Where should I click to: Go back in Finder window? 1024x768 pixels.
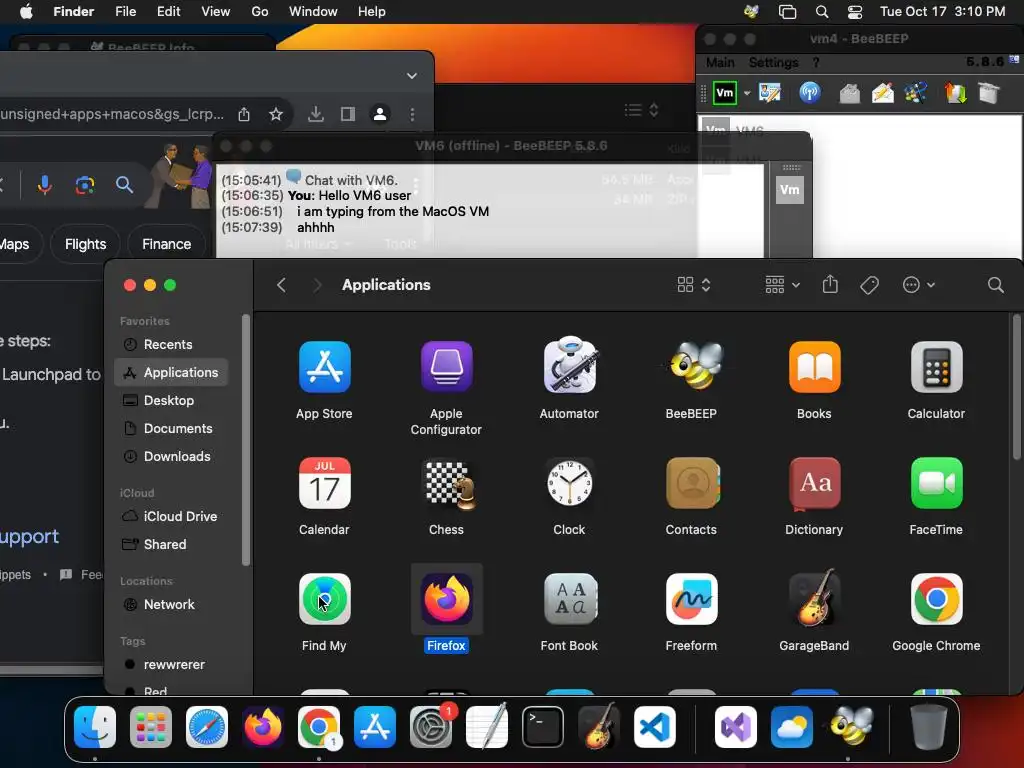pos(281,285)
